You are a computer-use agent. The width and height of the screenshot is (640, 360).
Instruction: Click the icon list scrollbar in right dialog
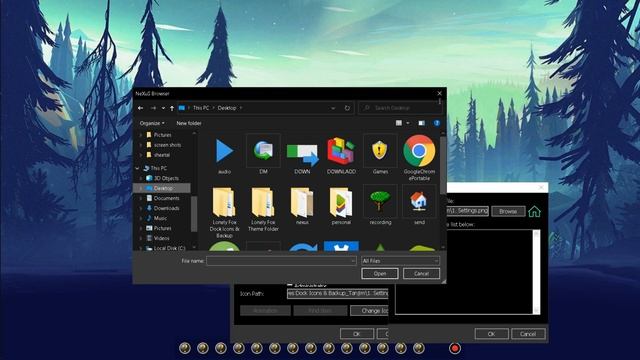pos(536,272)
